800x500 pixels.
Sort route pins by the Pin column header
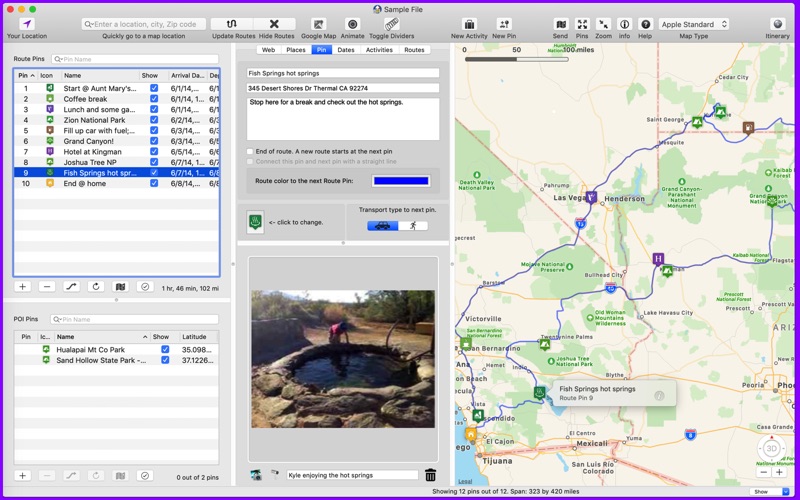pyautogui.click(x=25, y=75)
